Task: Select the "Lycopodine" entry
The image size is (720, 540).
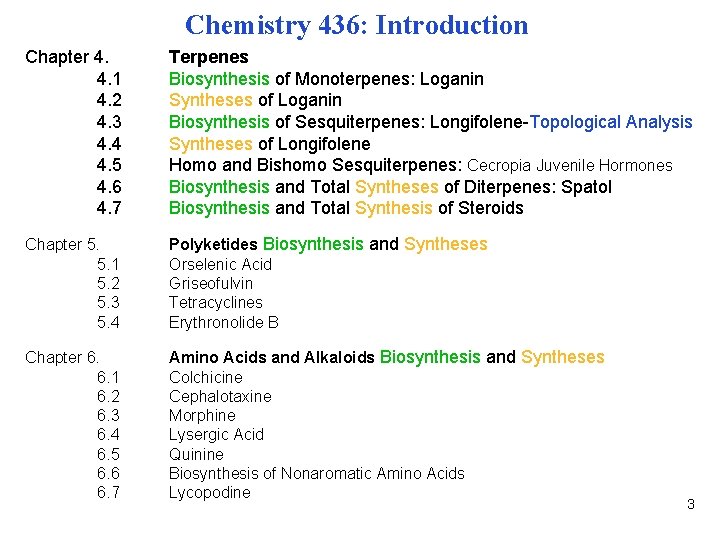Action: 210,493
